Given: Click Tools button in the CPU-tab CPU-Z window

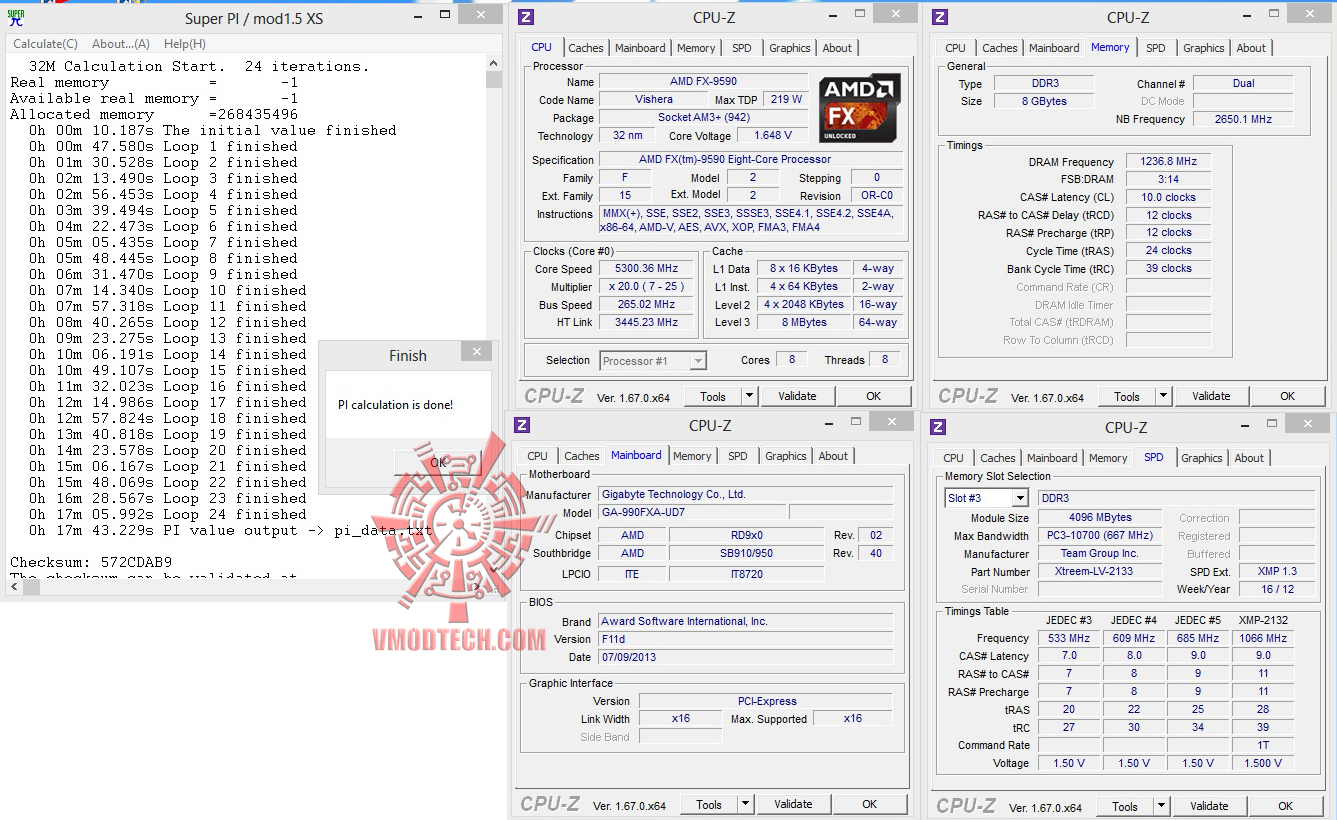Looking at the screenshot, I should [713, 396].
